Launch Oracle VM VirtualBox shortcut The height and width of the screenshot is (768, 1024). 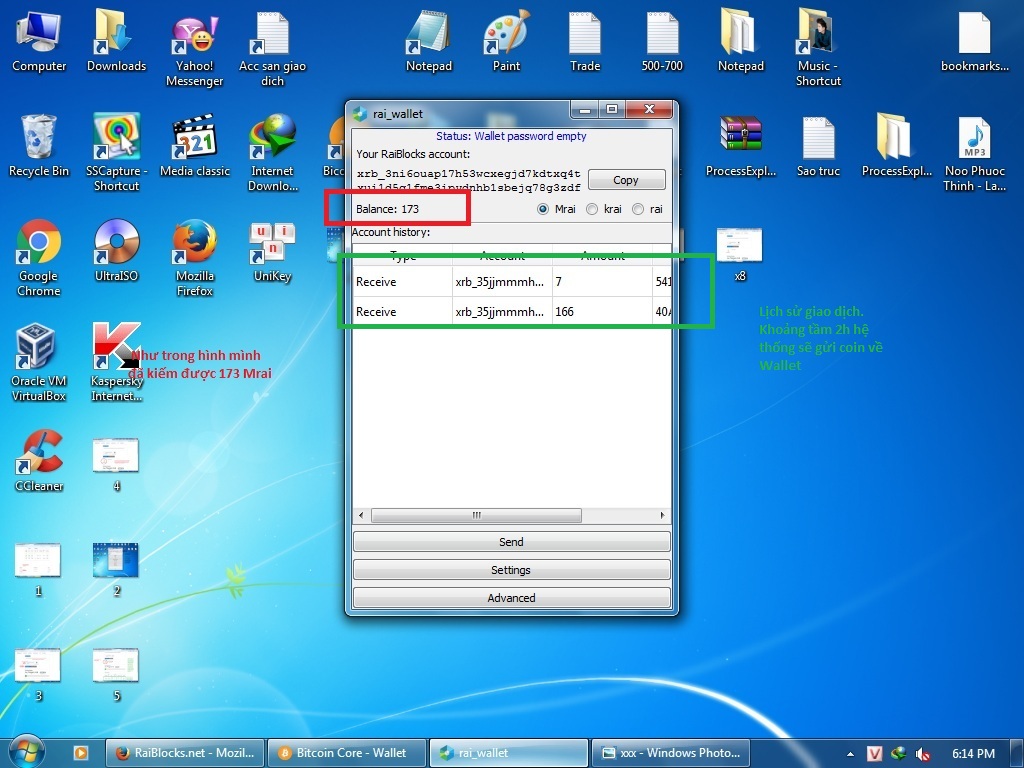[38, 349]
